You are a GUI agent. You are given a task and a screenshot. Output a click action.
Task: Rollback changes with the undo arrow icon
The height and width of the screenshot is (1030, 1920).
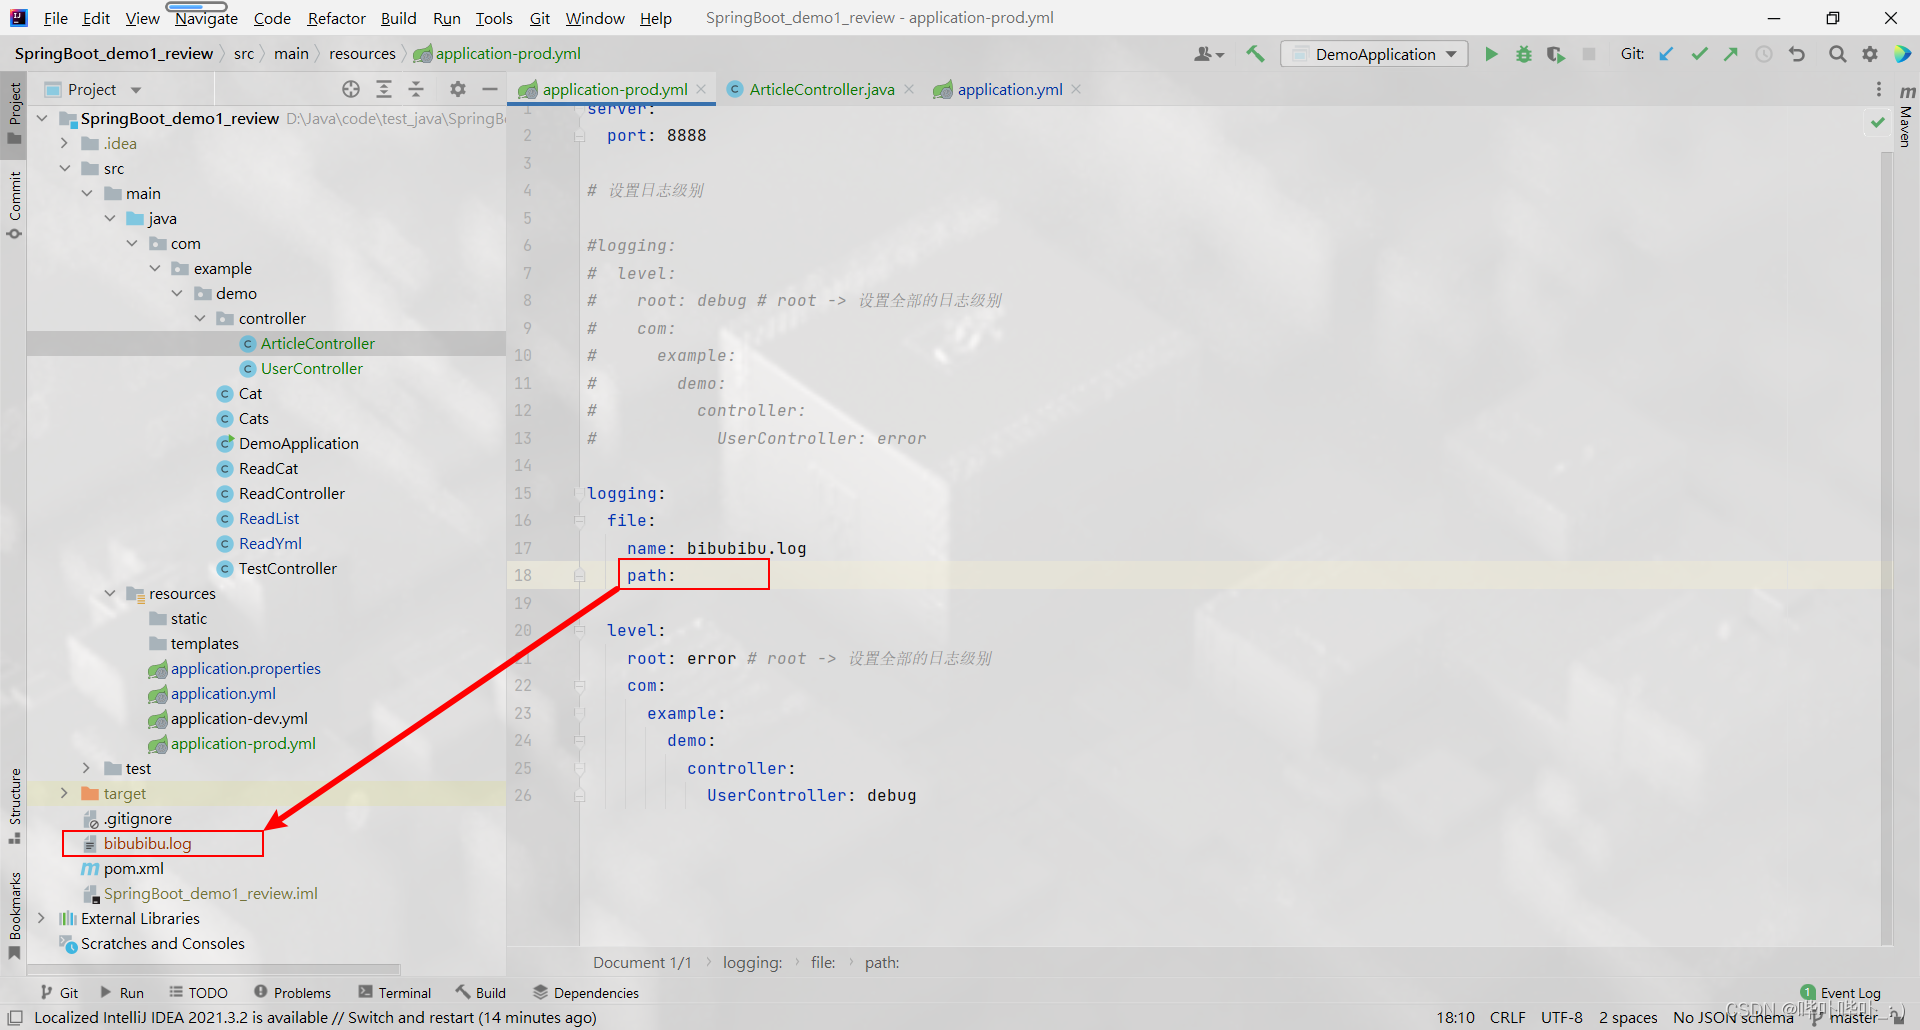coord(1797,54)
